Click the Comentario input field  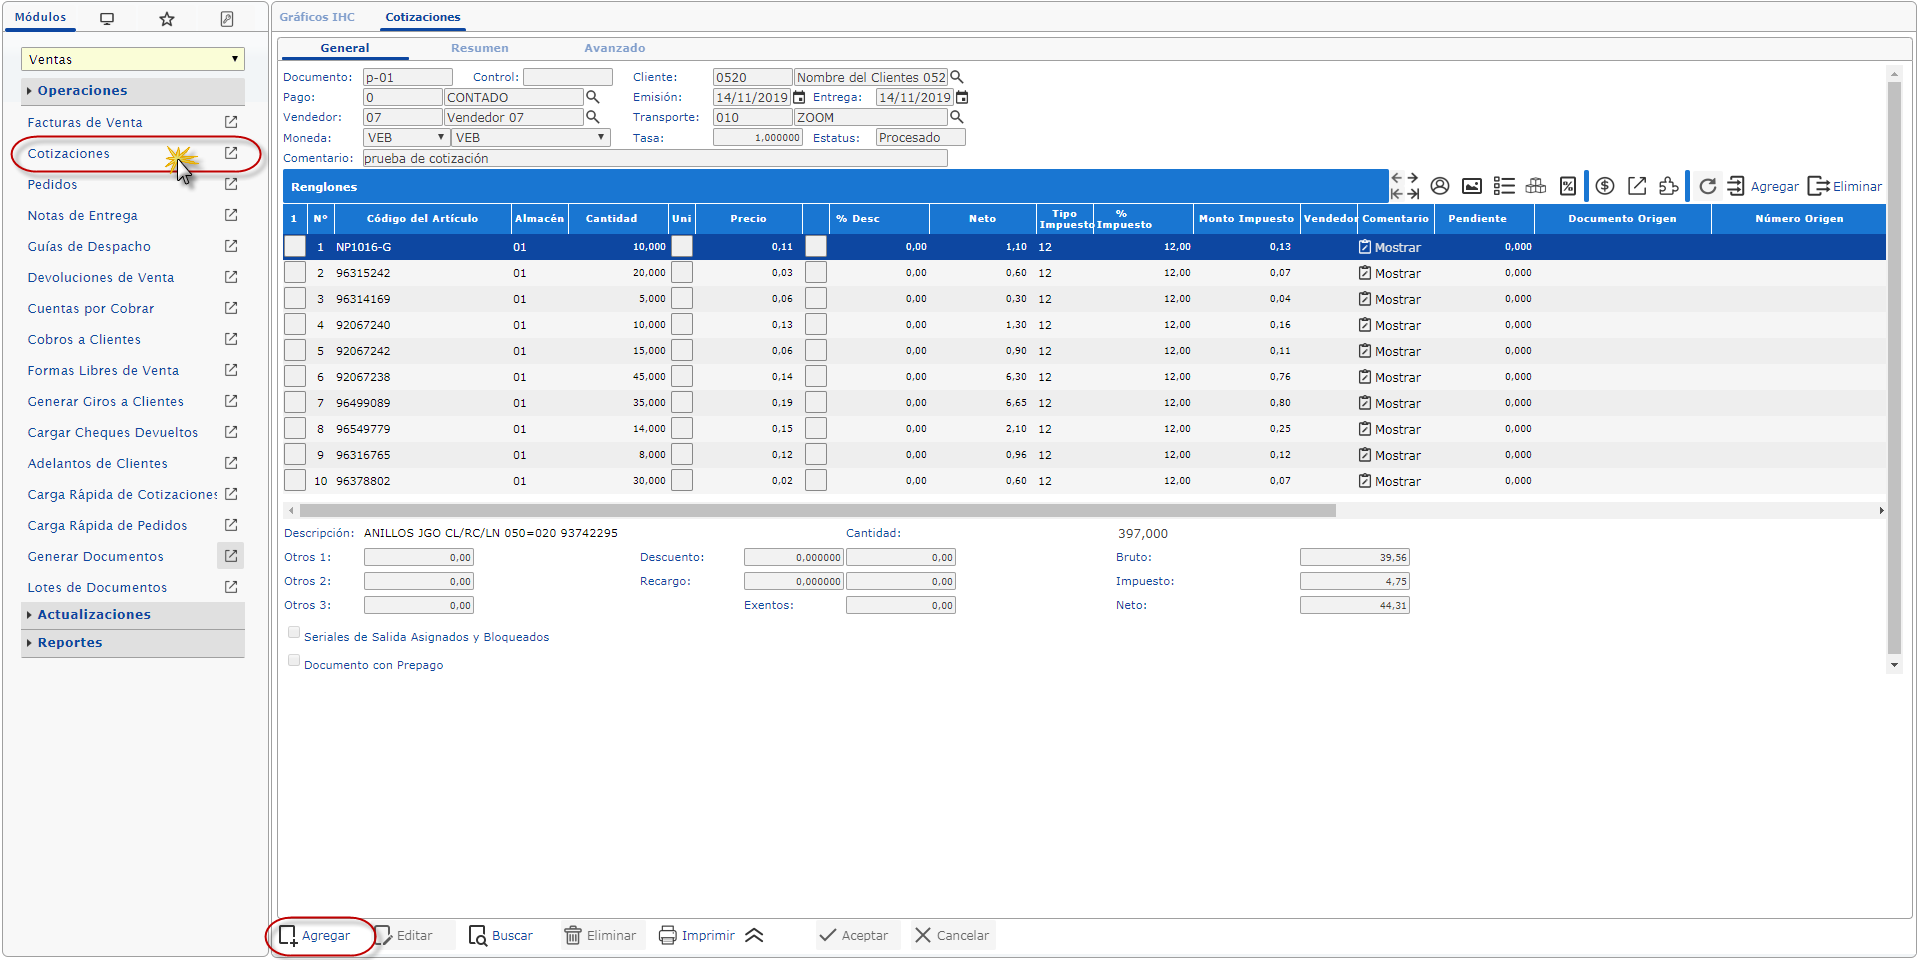[x=654, y=158]
